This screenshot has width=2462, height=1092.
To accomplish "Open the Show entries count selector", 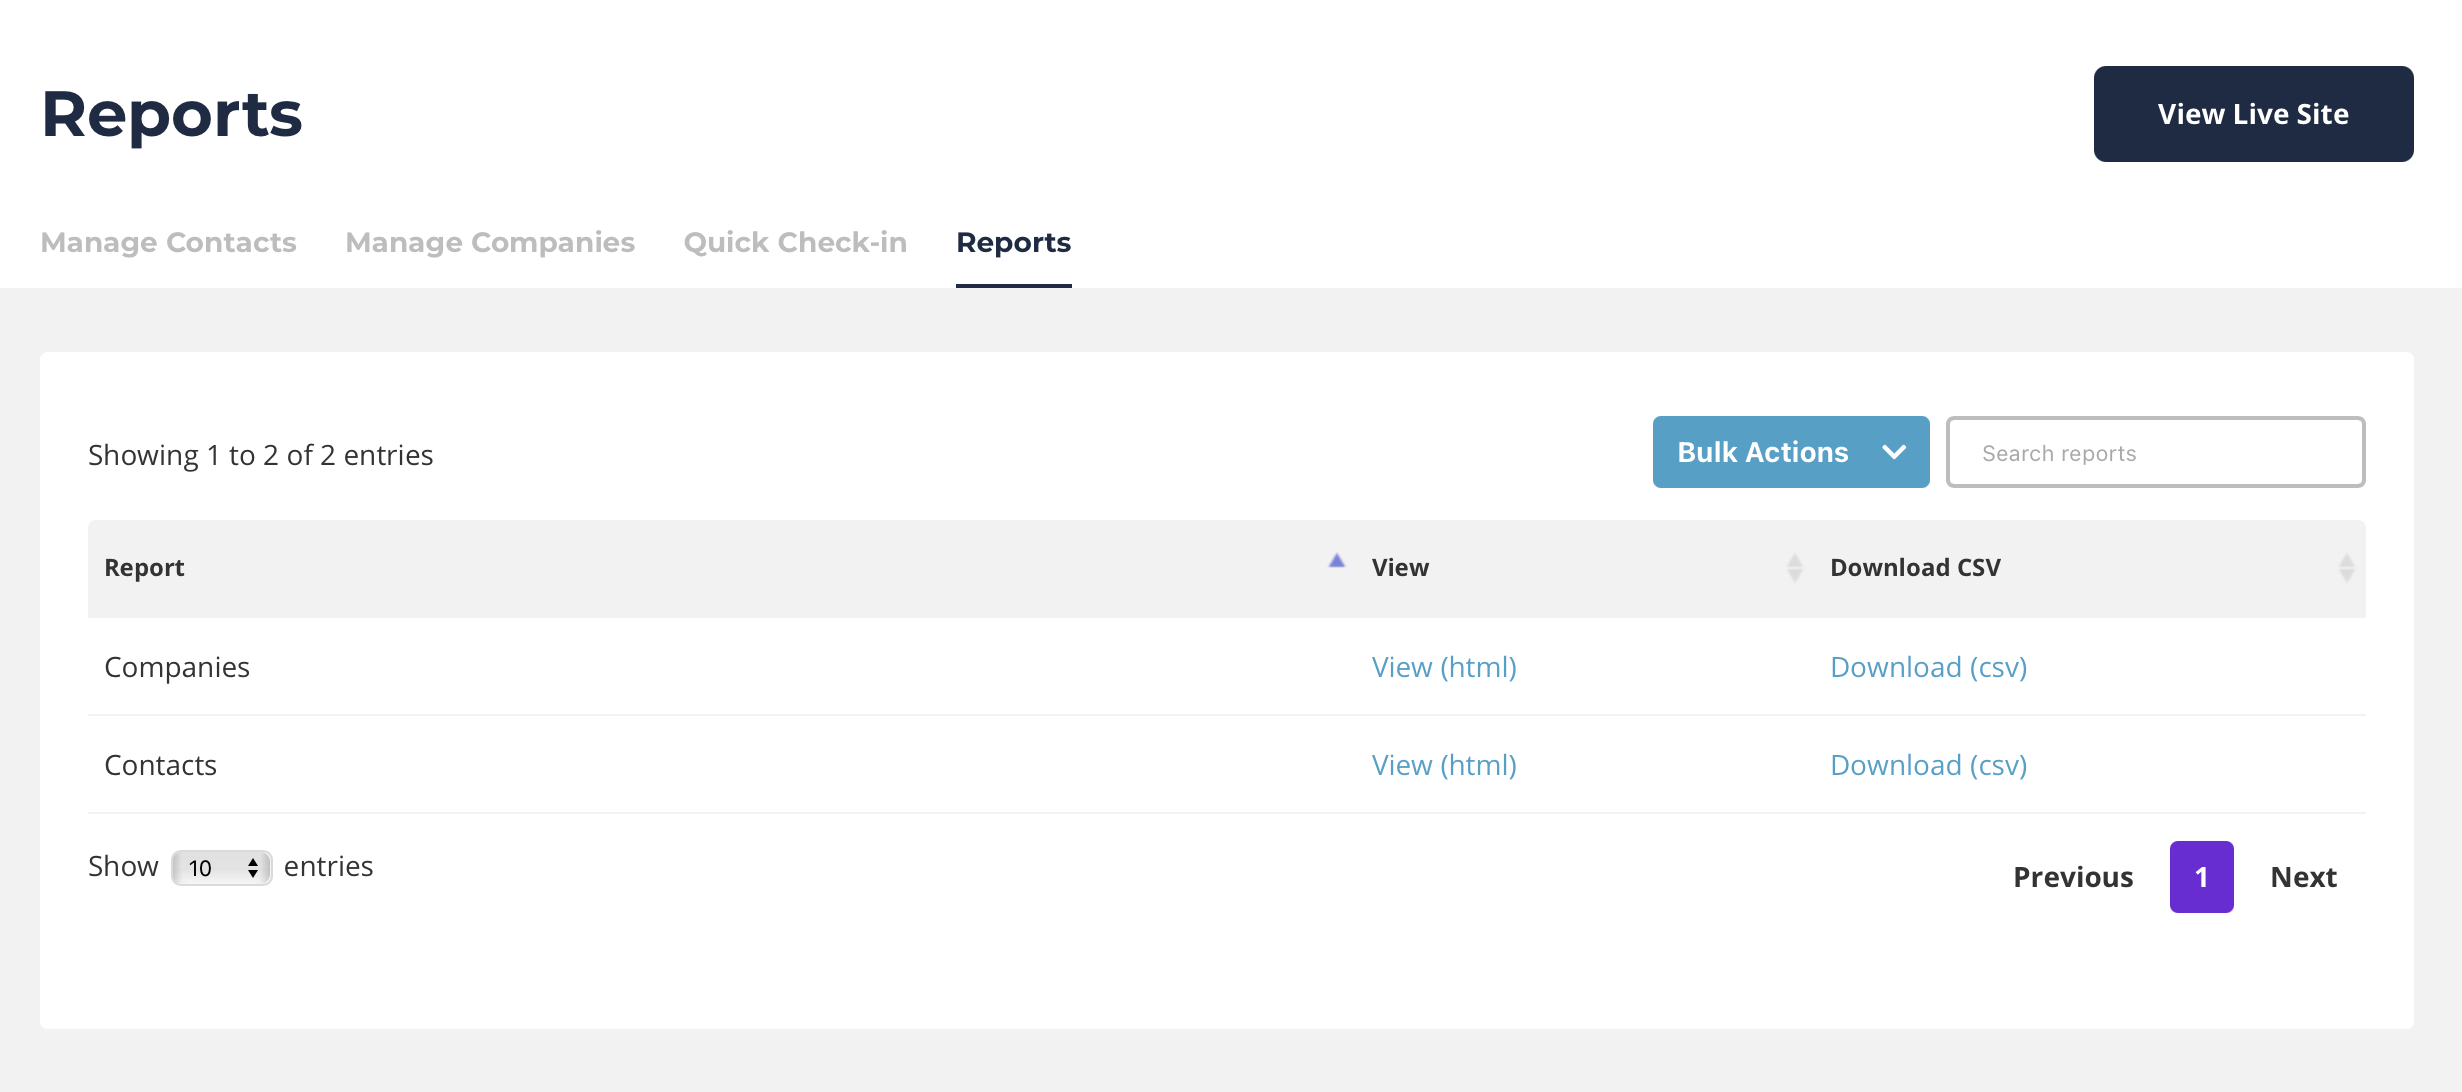I will 222,868.
